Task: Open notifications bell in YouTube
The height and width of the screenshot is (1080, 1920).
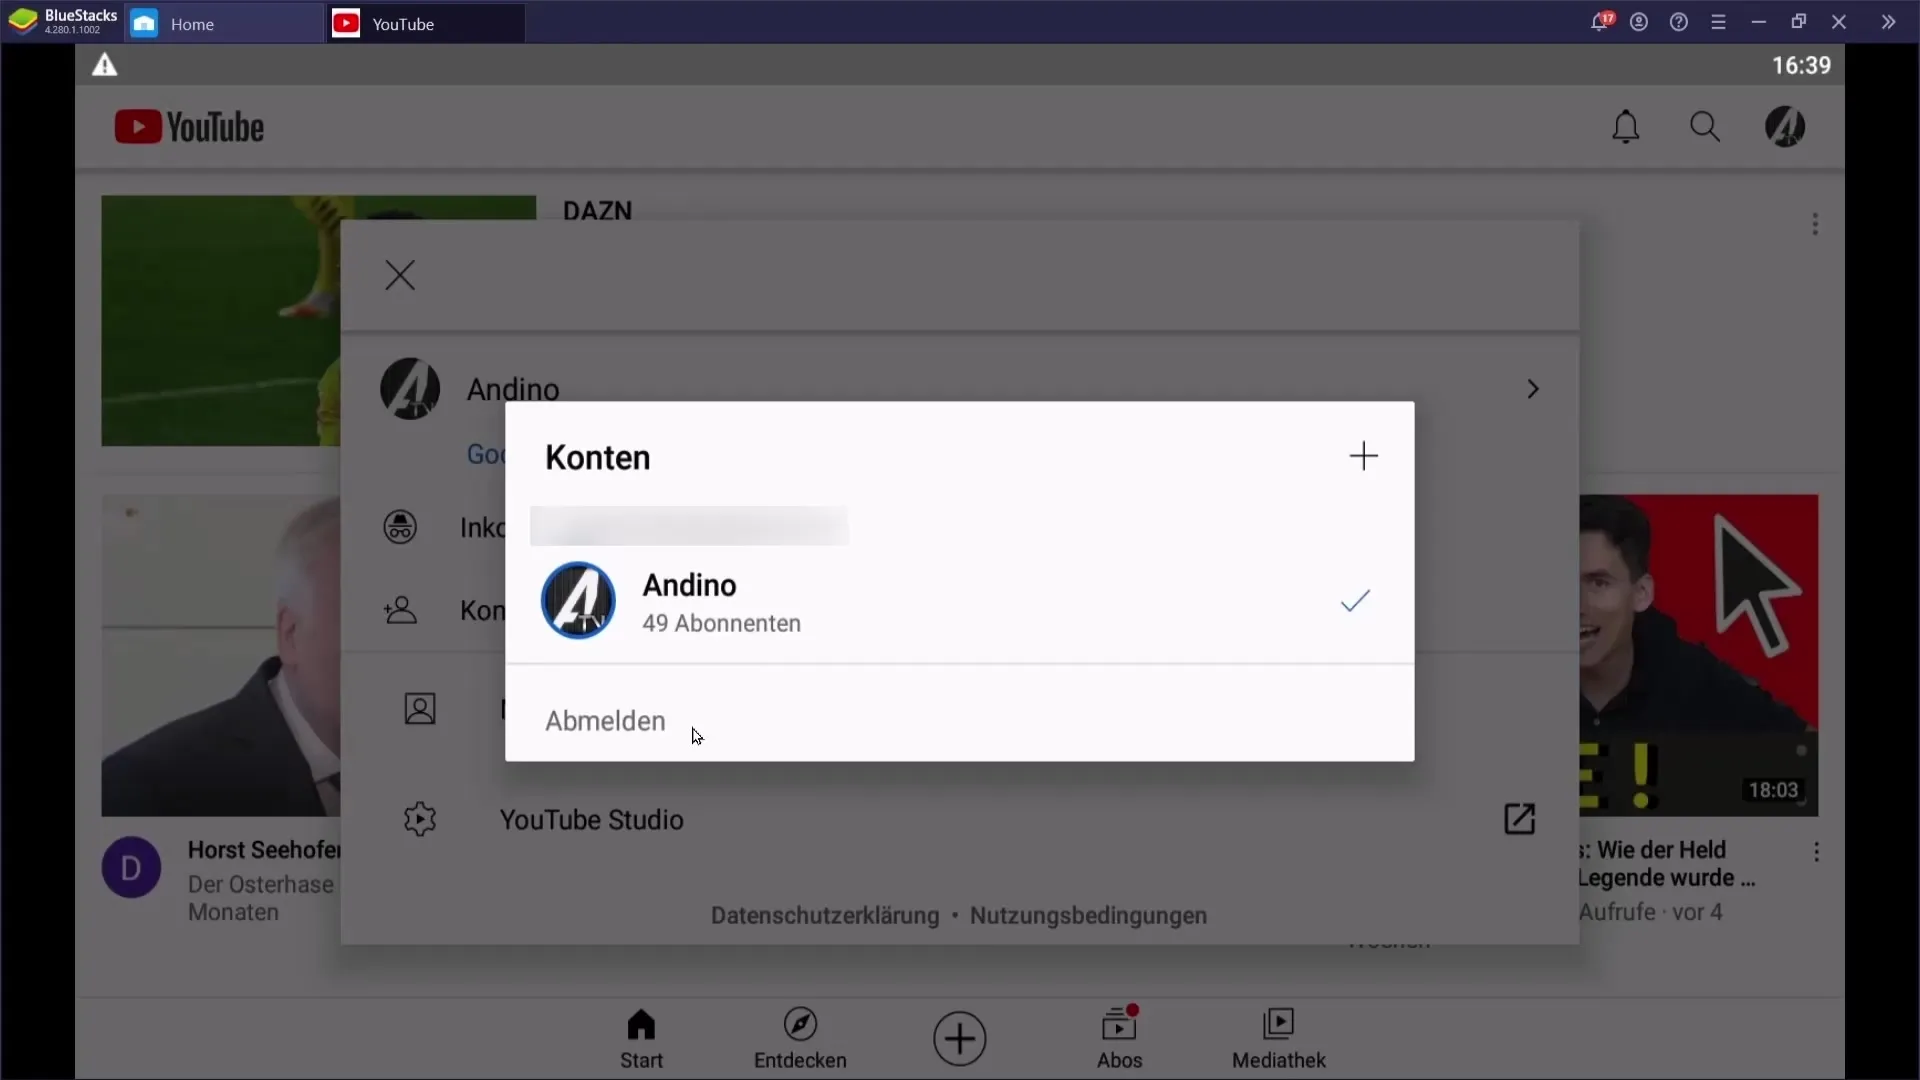Action: [1626, 127]
